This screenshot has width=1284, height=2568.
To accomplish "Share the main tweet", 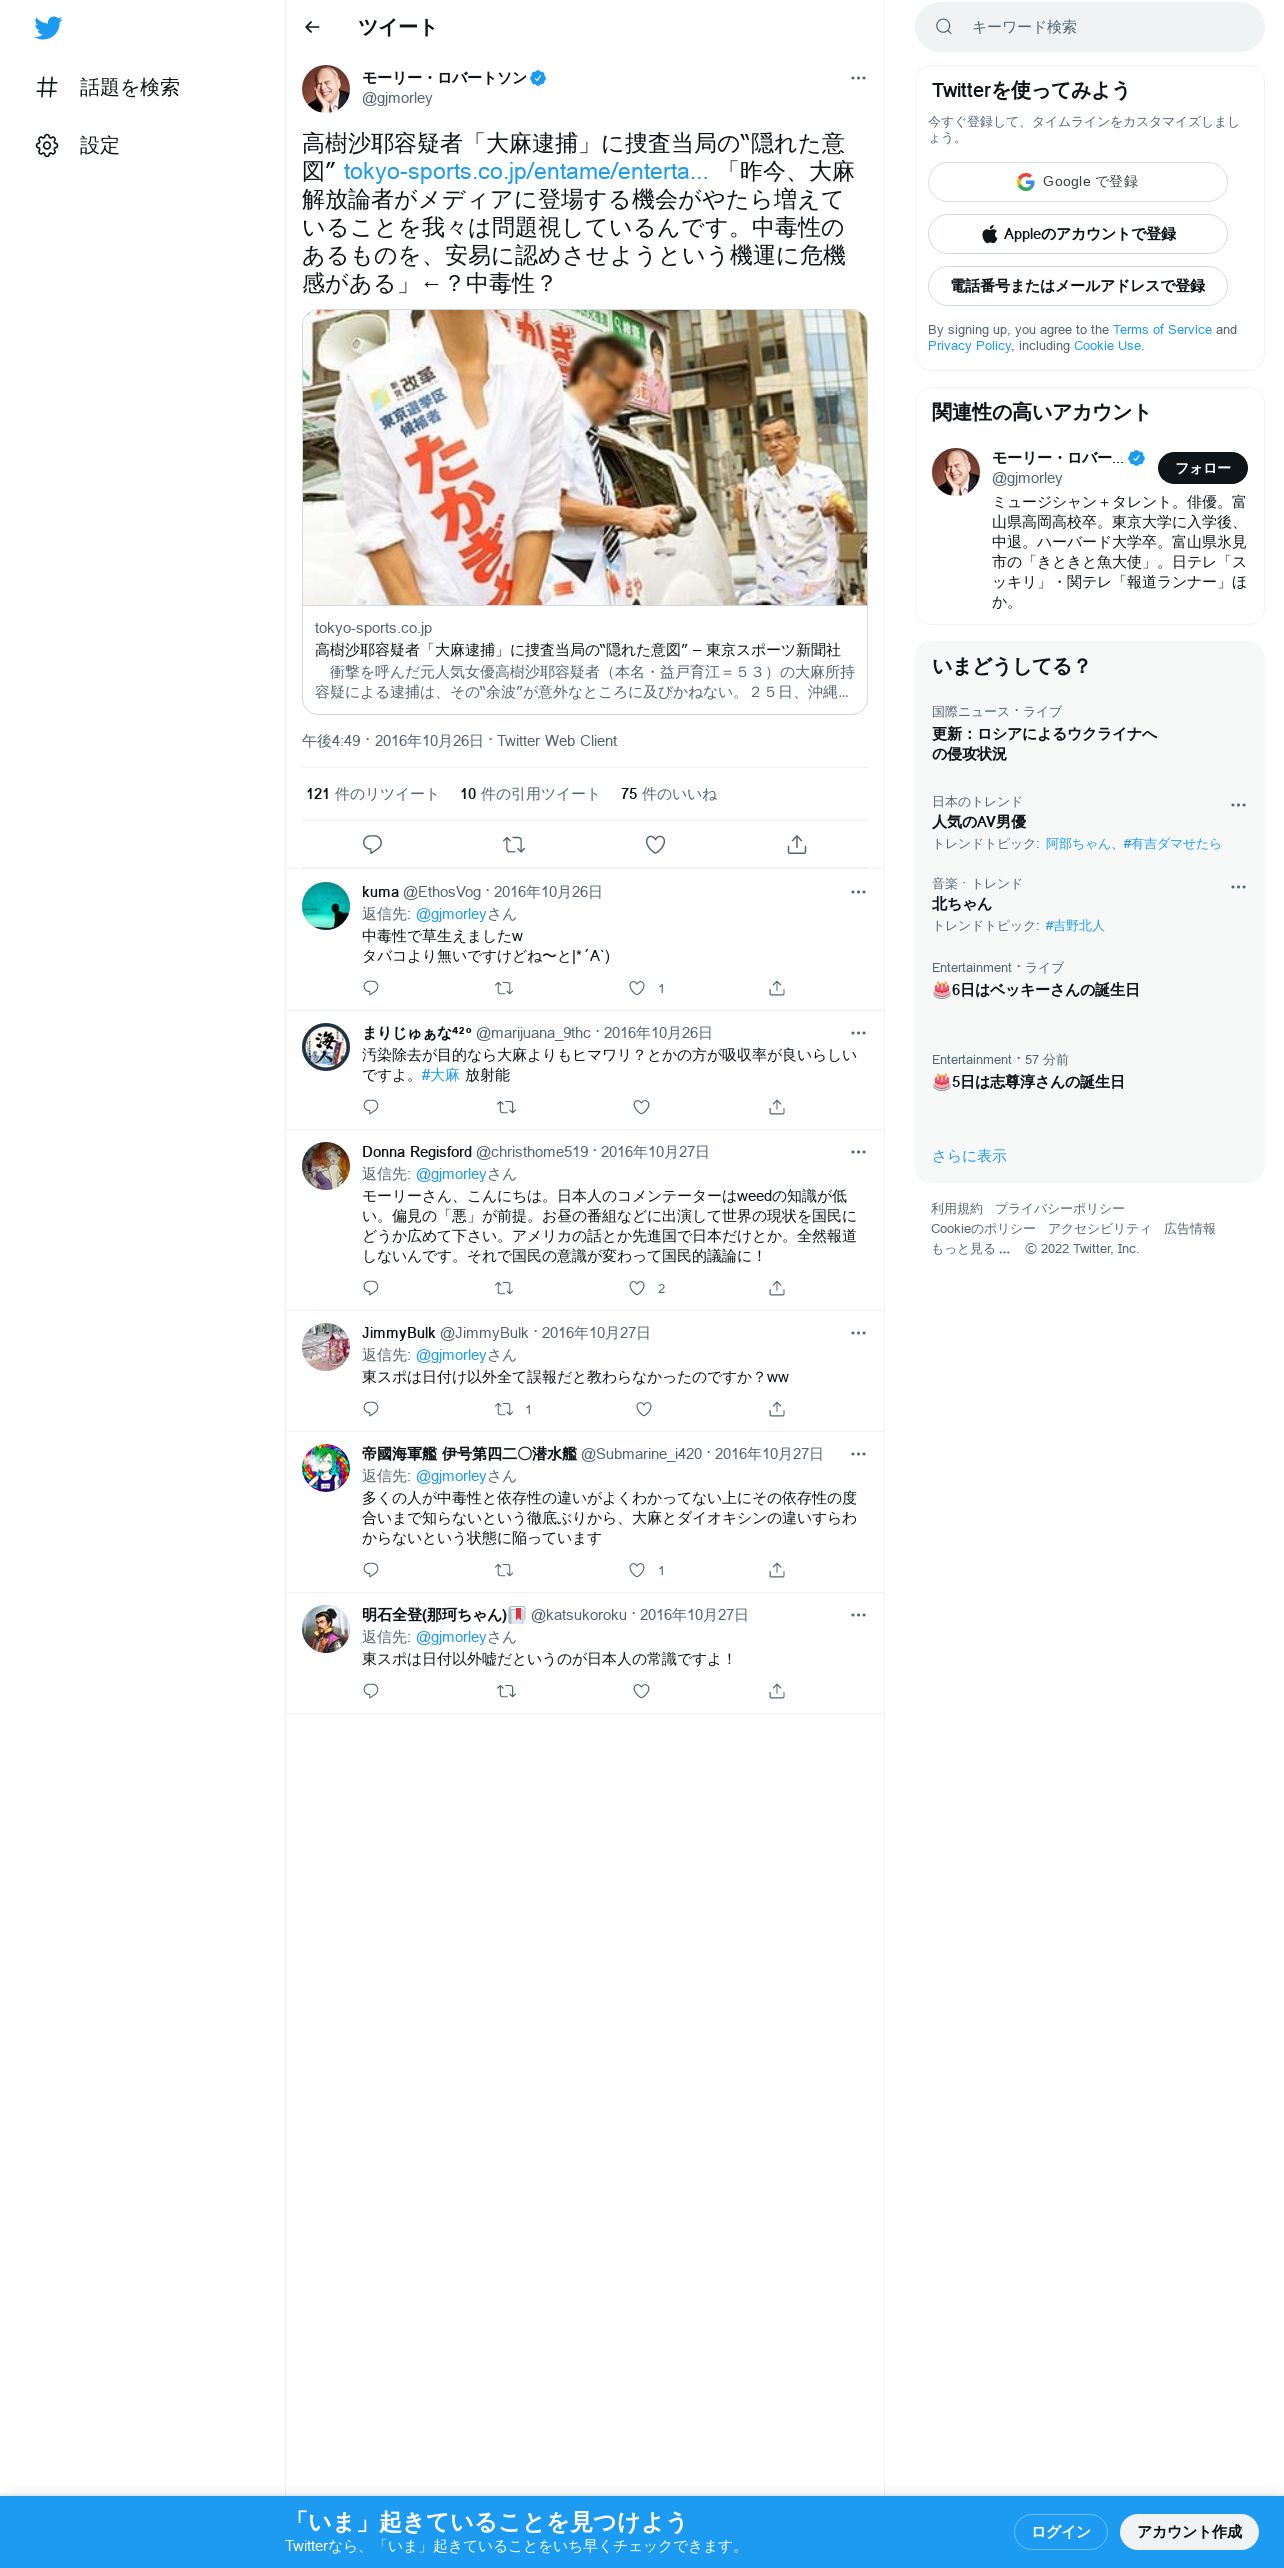I will (797, 845).
